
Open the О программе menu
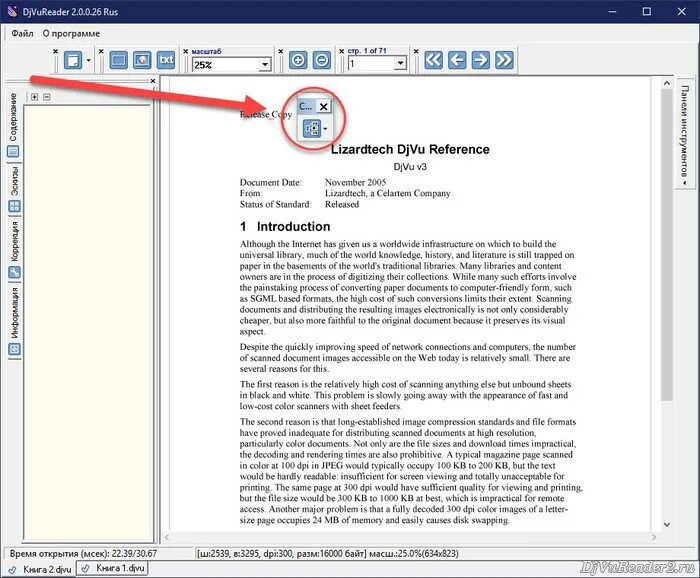point(71,33)
